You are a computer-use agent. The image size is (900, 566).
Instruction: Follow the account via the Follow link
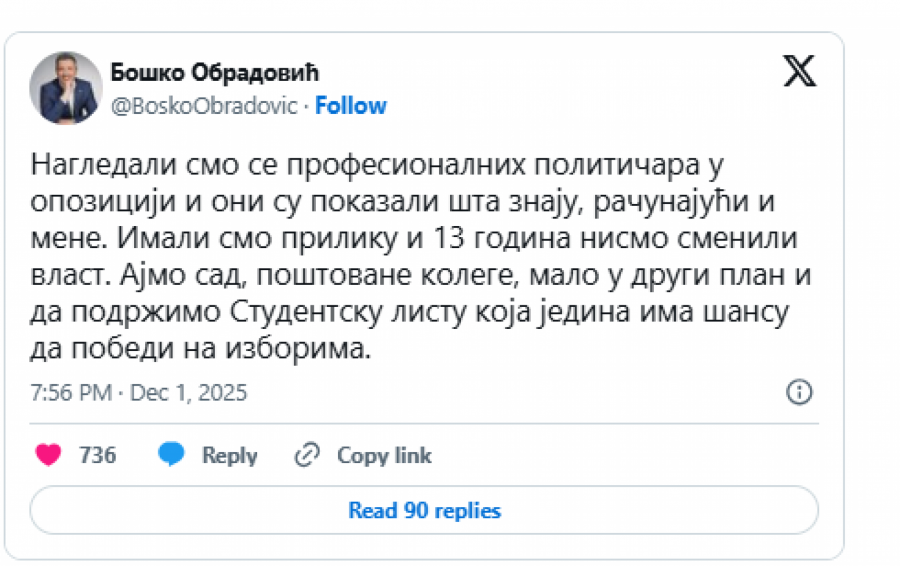click(x=351, y=106)
